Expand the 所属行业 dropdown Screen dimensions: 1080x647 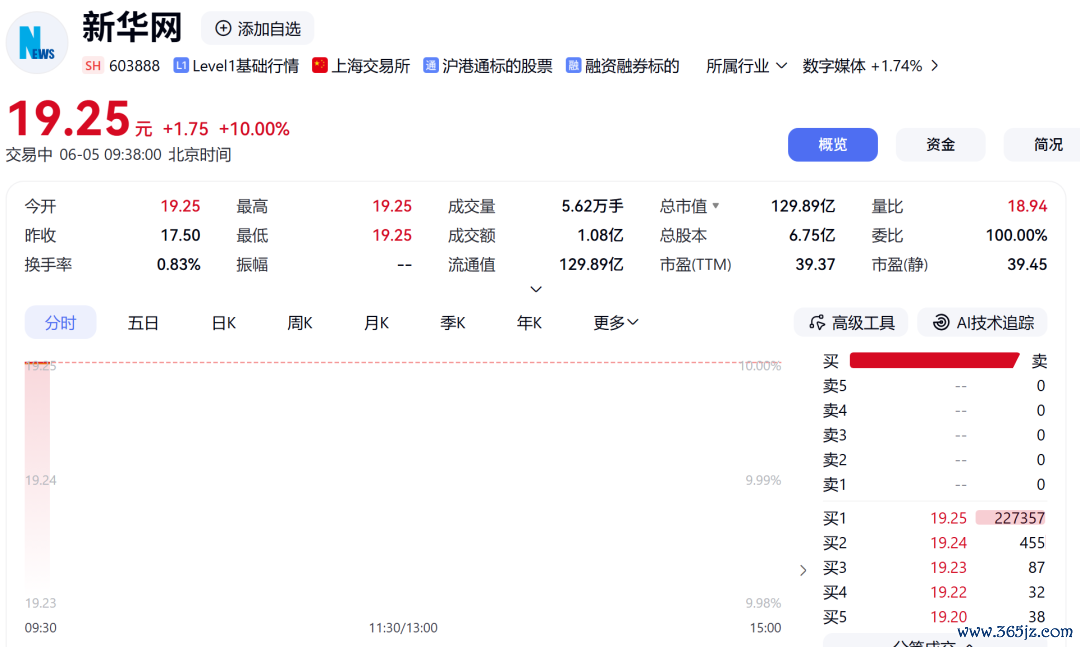tap(746, 65)
